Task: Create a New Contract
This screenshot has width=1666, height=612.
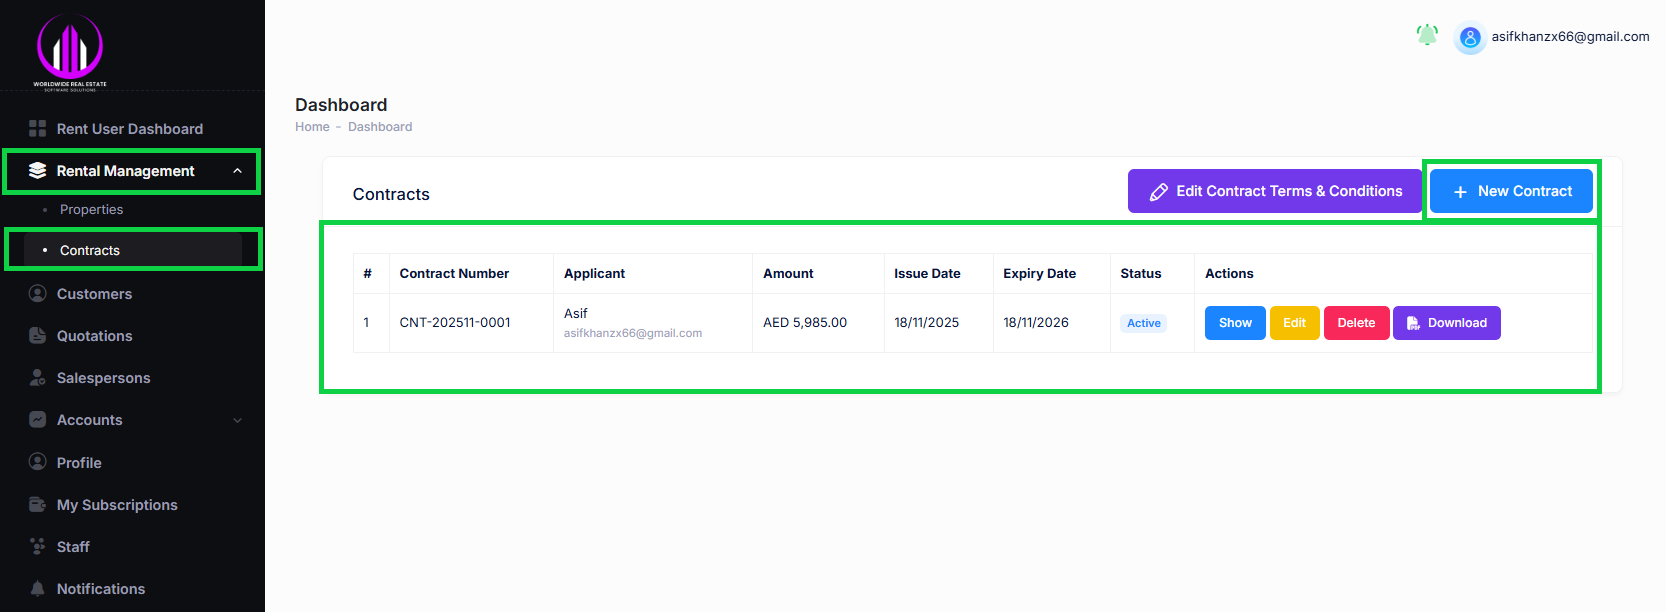Action: pos(1510,190)
